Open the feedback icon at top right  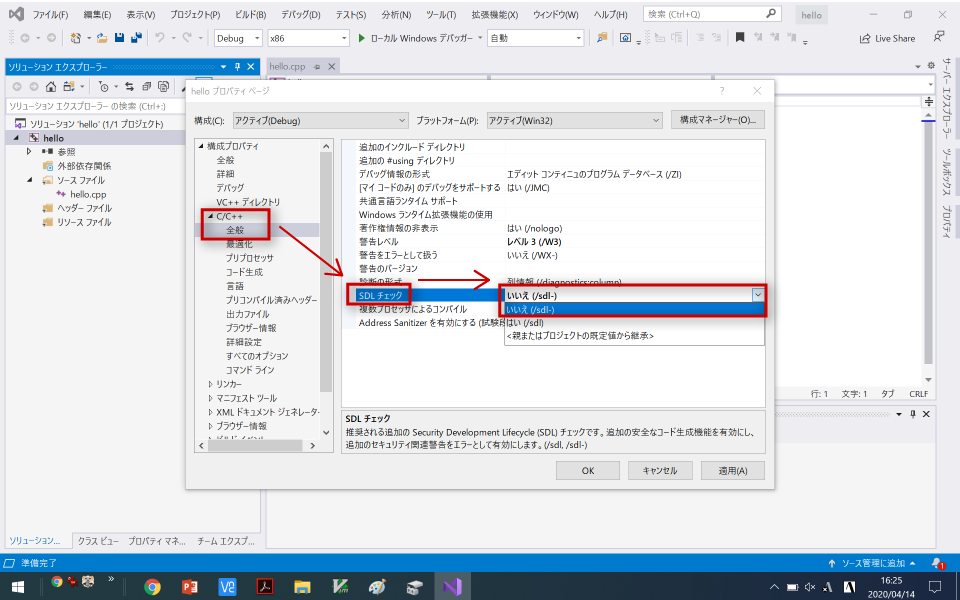[939, 37]
